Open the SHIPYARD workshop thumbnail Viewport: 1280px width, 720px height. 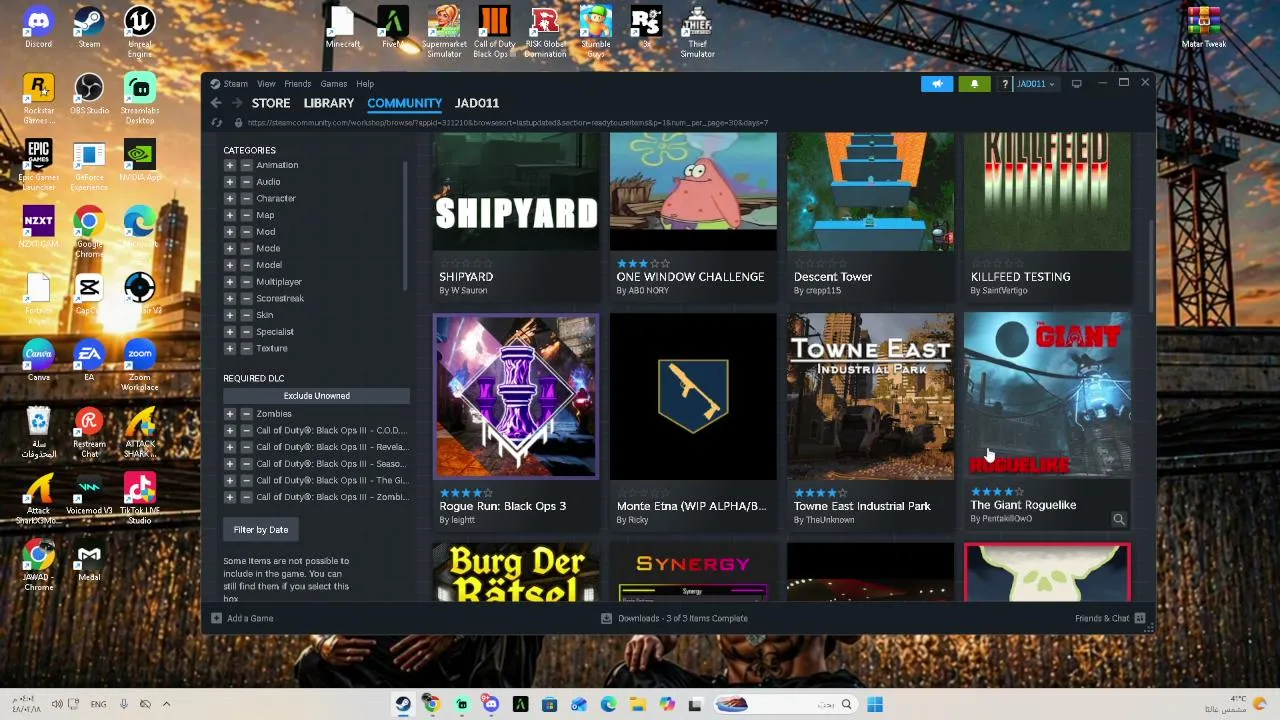(516, 192)
